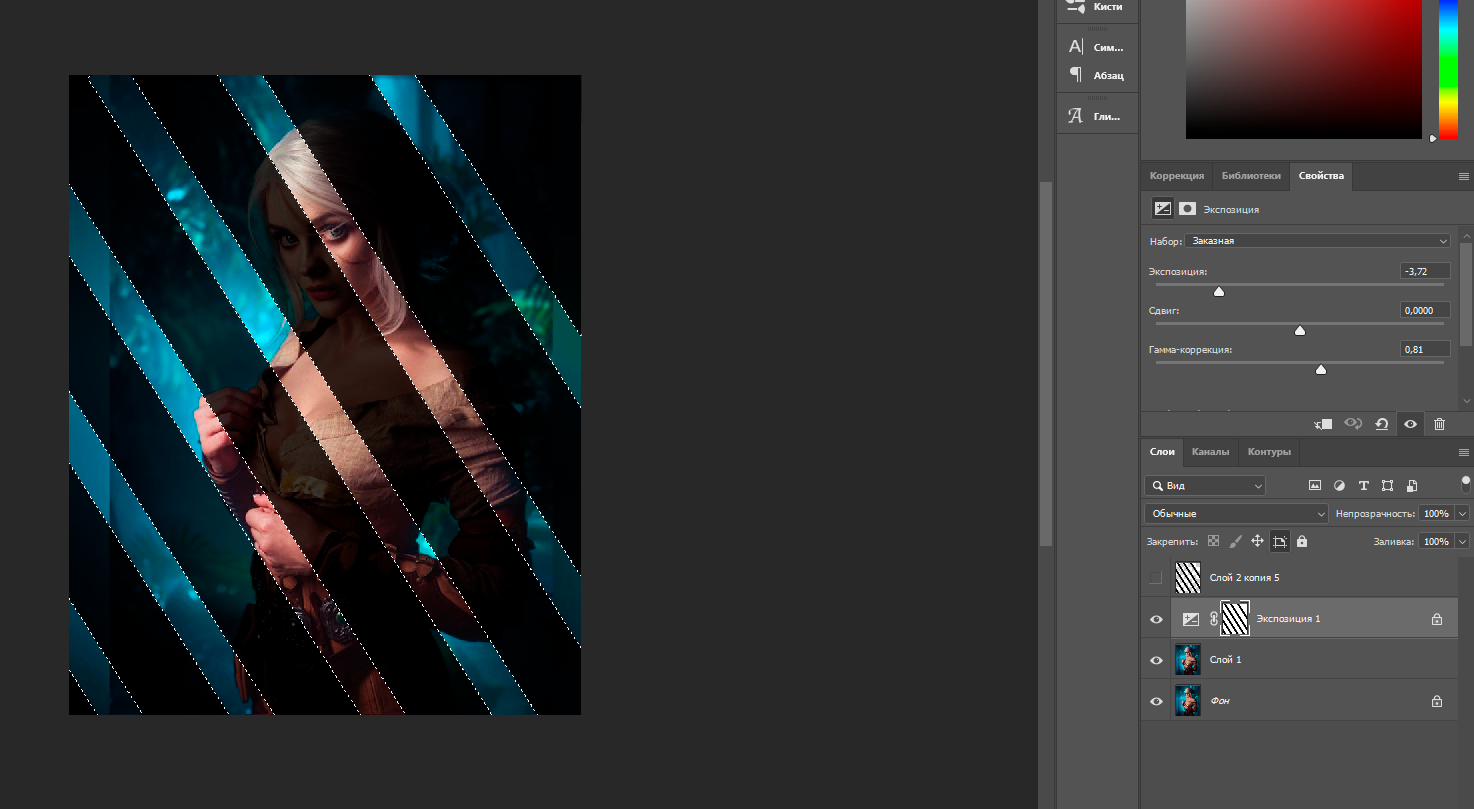The width and height of the screenshot is (1474, 809).
Task: Open the Непрозрачность opacity dropdown arrow
Action: (1462, 513)
